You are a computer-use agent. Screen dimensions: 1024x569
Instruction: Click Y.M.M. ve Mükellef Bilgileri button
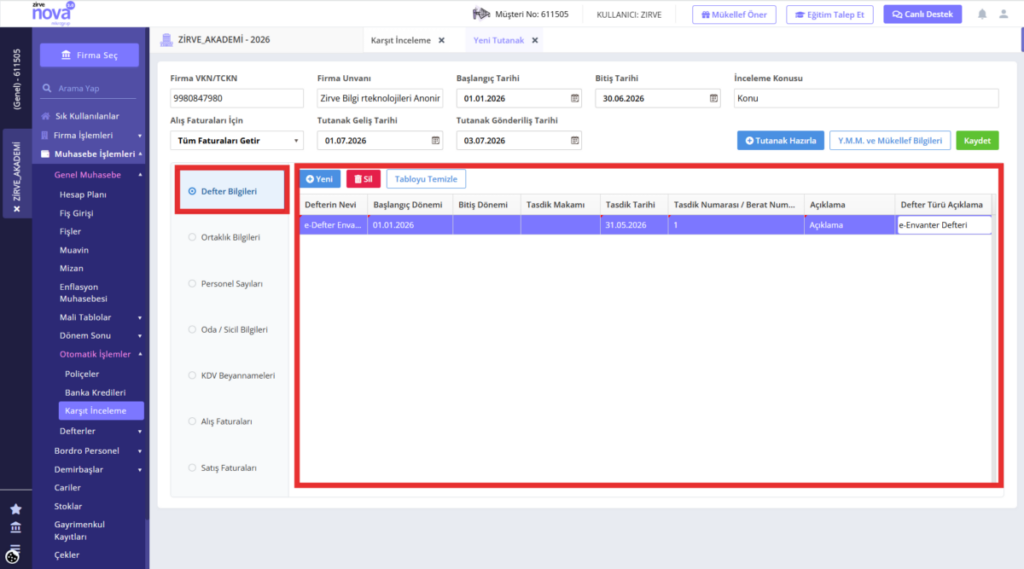pyautogui.click(x=889, y=140)
